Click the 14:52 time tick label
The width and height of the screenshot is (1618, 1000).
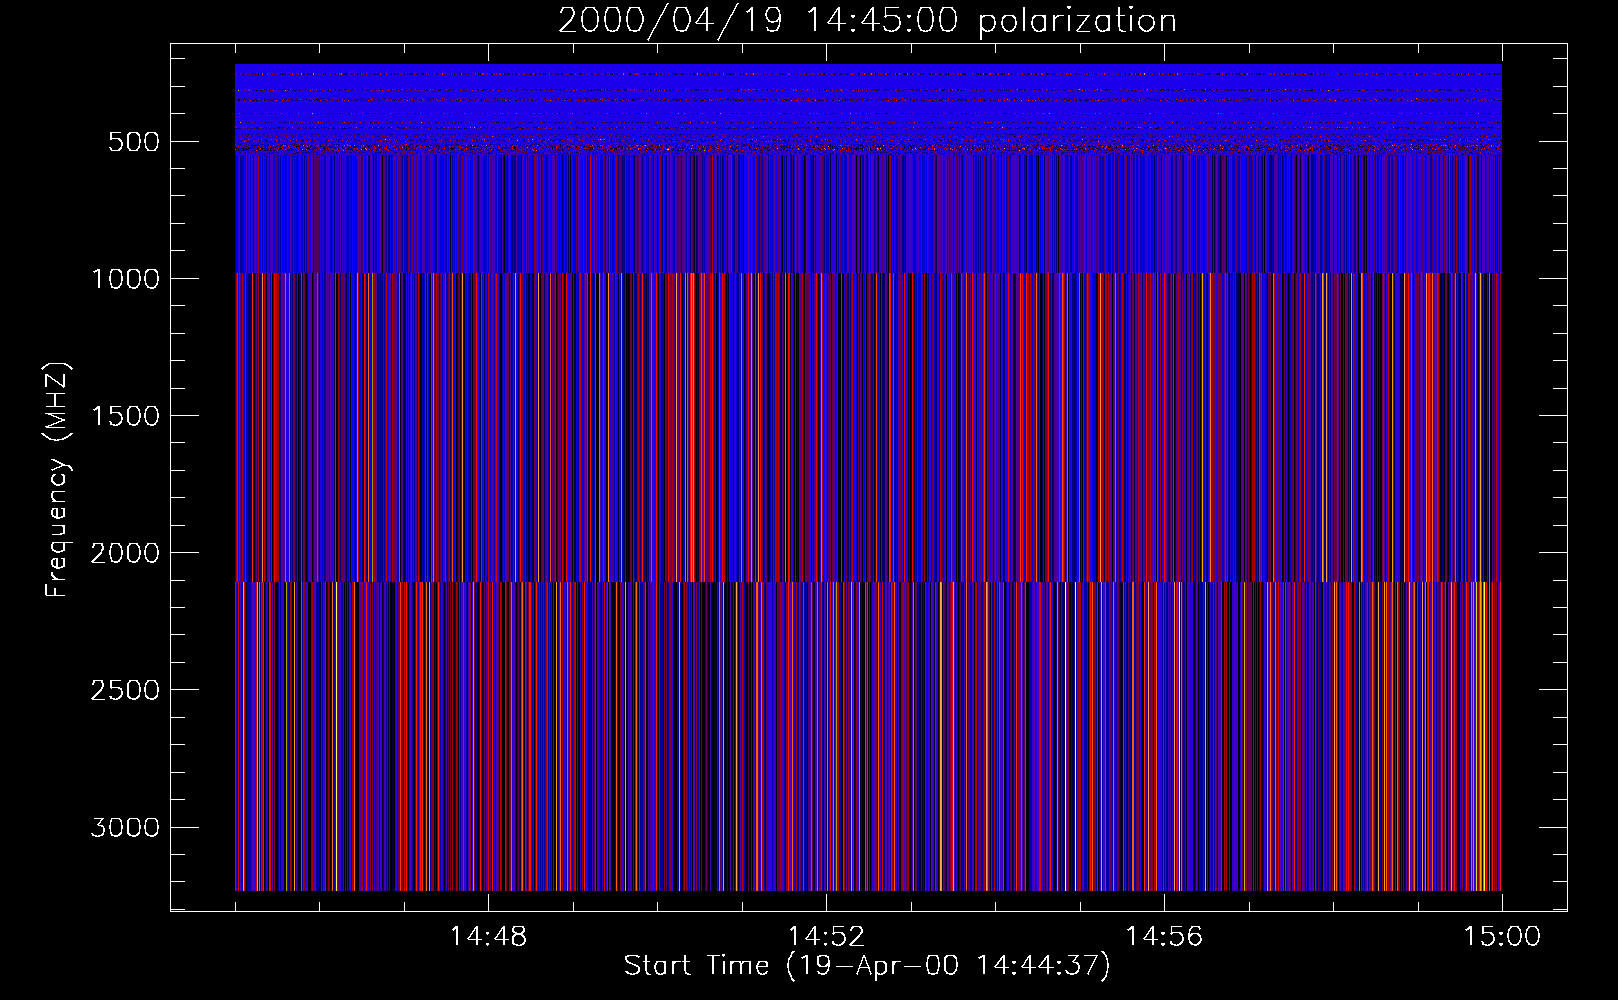click(826, 937)
